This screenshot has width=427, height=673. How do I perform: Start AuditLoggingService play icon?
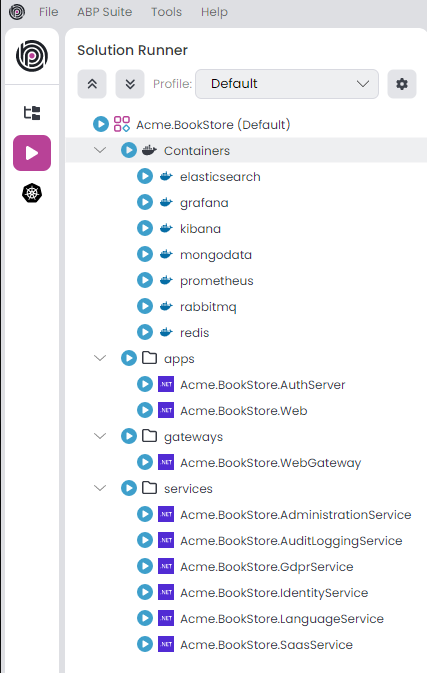[x=145, y=540]
